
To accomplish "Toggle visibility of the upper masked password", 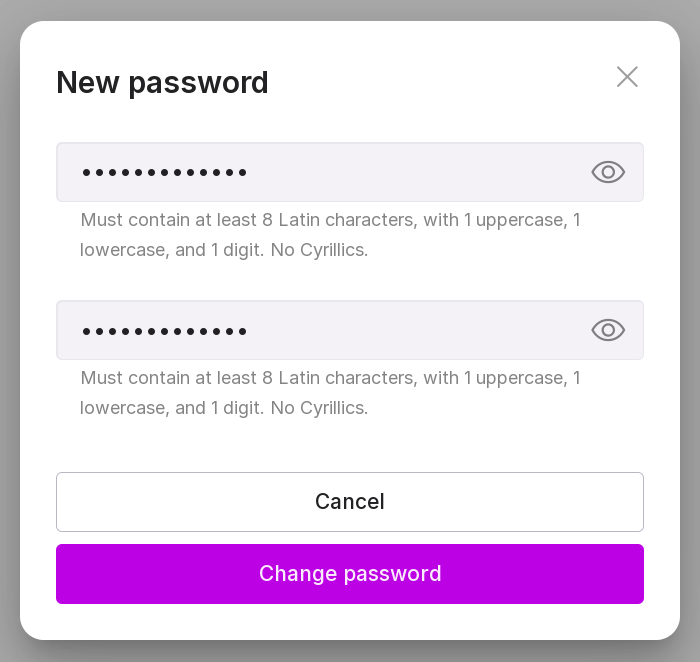I will point(608,172).
